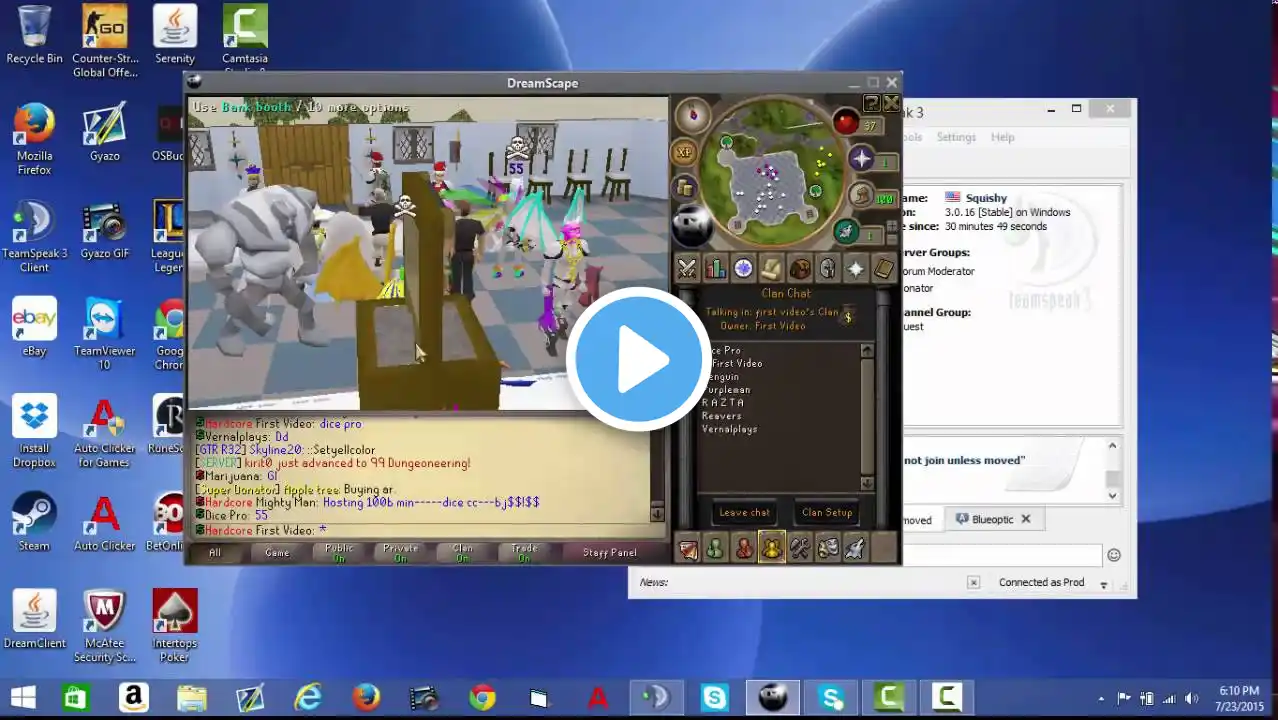Open the volume control in system tray
This screenshot has height=720, width=1278.
click(x=1190, y=699)
